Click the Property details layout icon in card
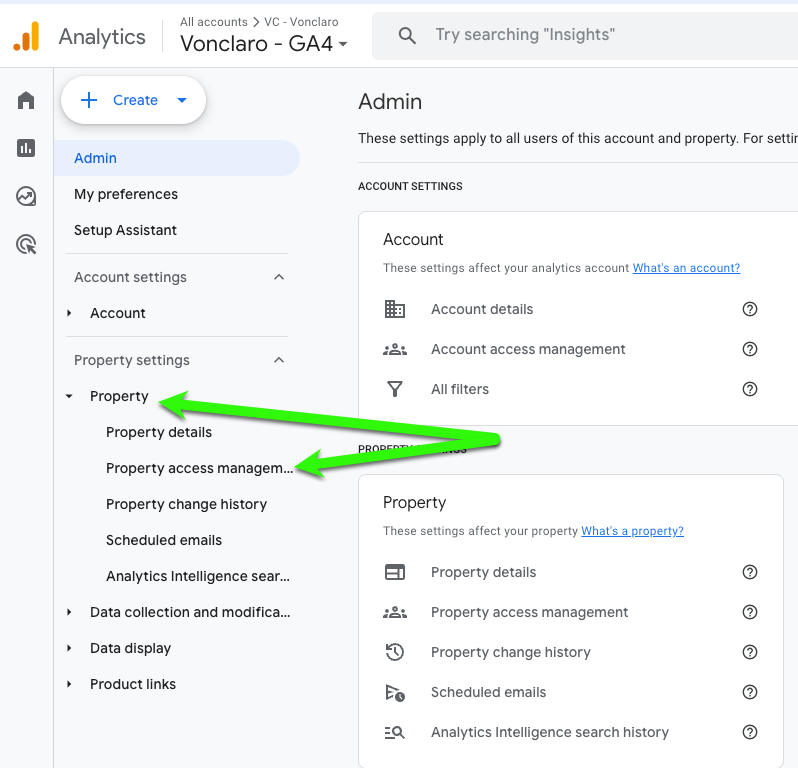The height and width of the screenshot is (768, 798). [394, 572]
